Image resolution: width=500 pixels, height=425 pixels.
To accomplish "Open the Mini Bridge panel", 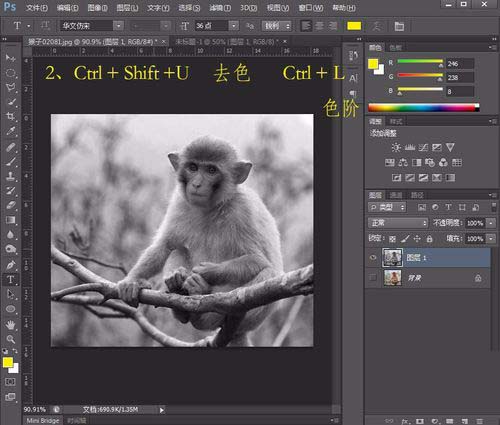I will [43, 421].
